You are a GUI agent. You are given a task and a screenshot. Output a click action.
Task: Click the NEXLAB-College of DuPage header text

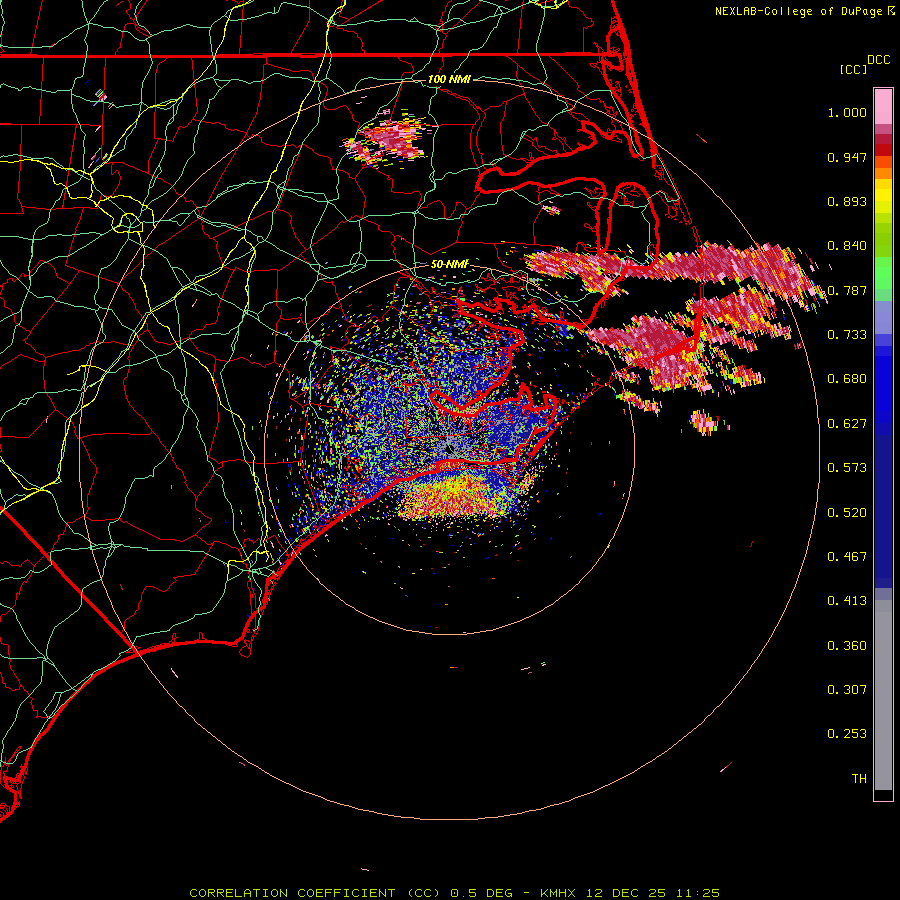[x=804, y=11]
